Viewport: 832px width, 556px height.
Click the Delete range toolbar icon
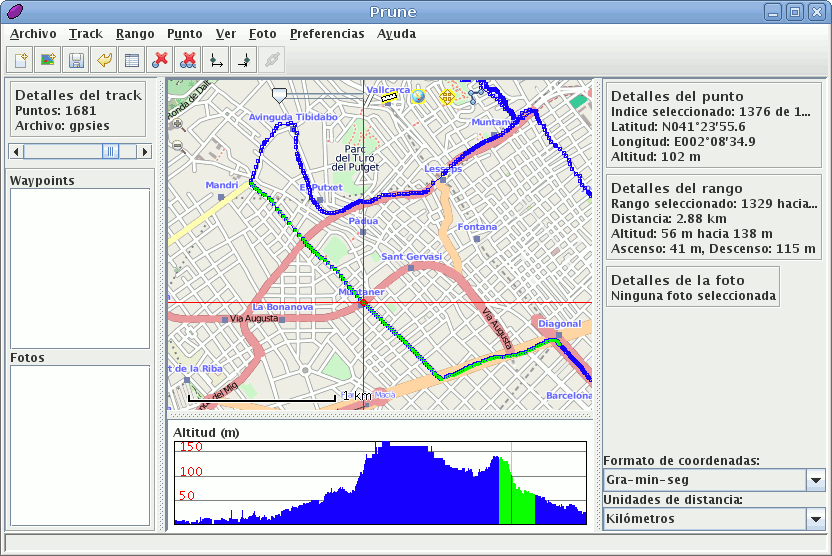pyautogui.click(x=187, y=60)
